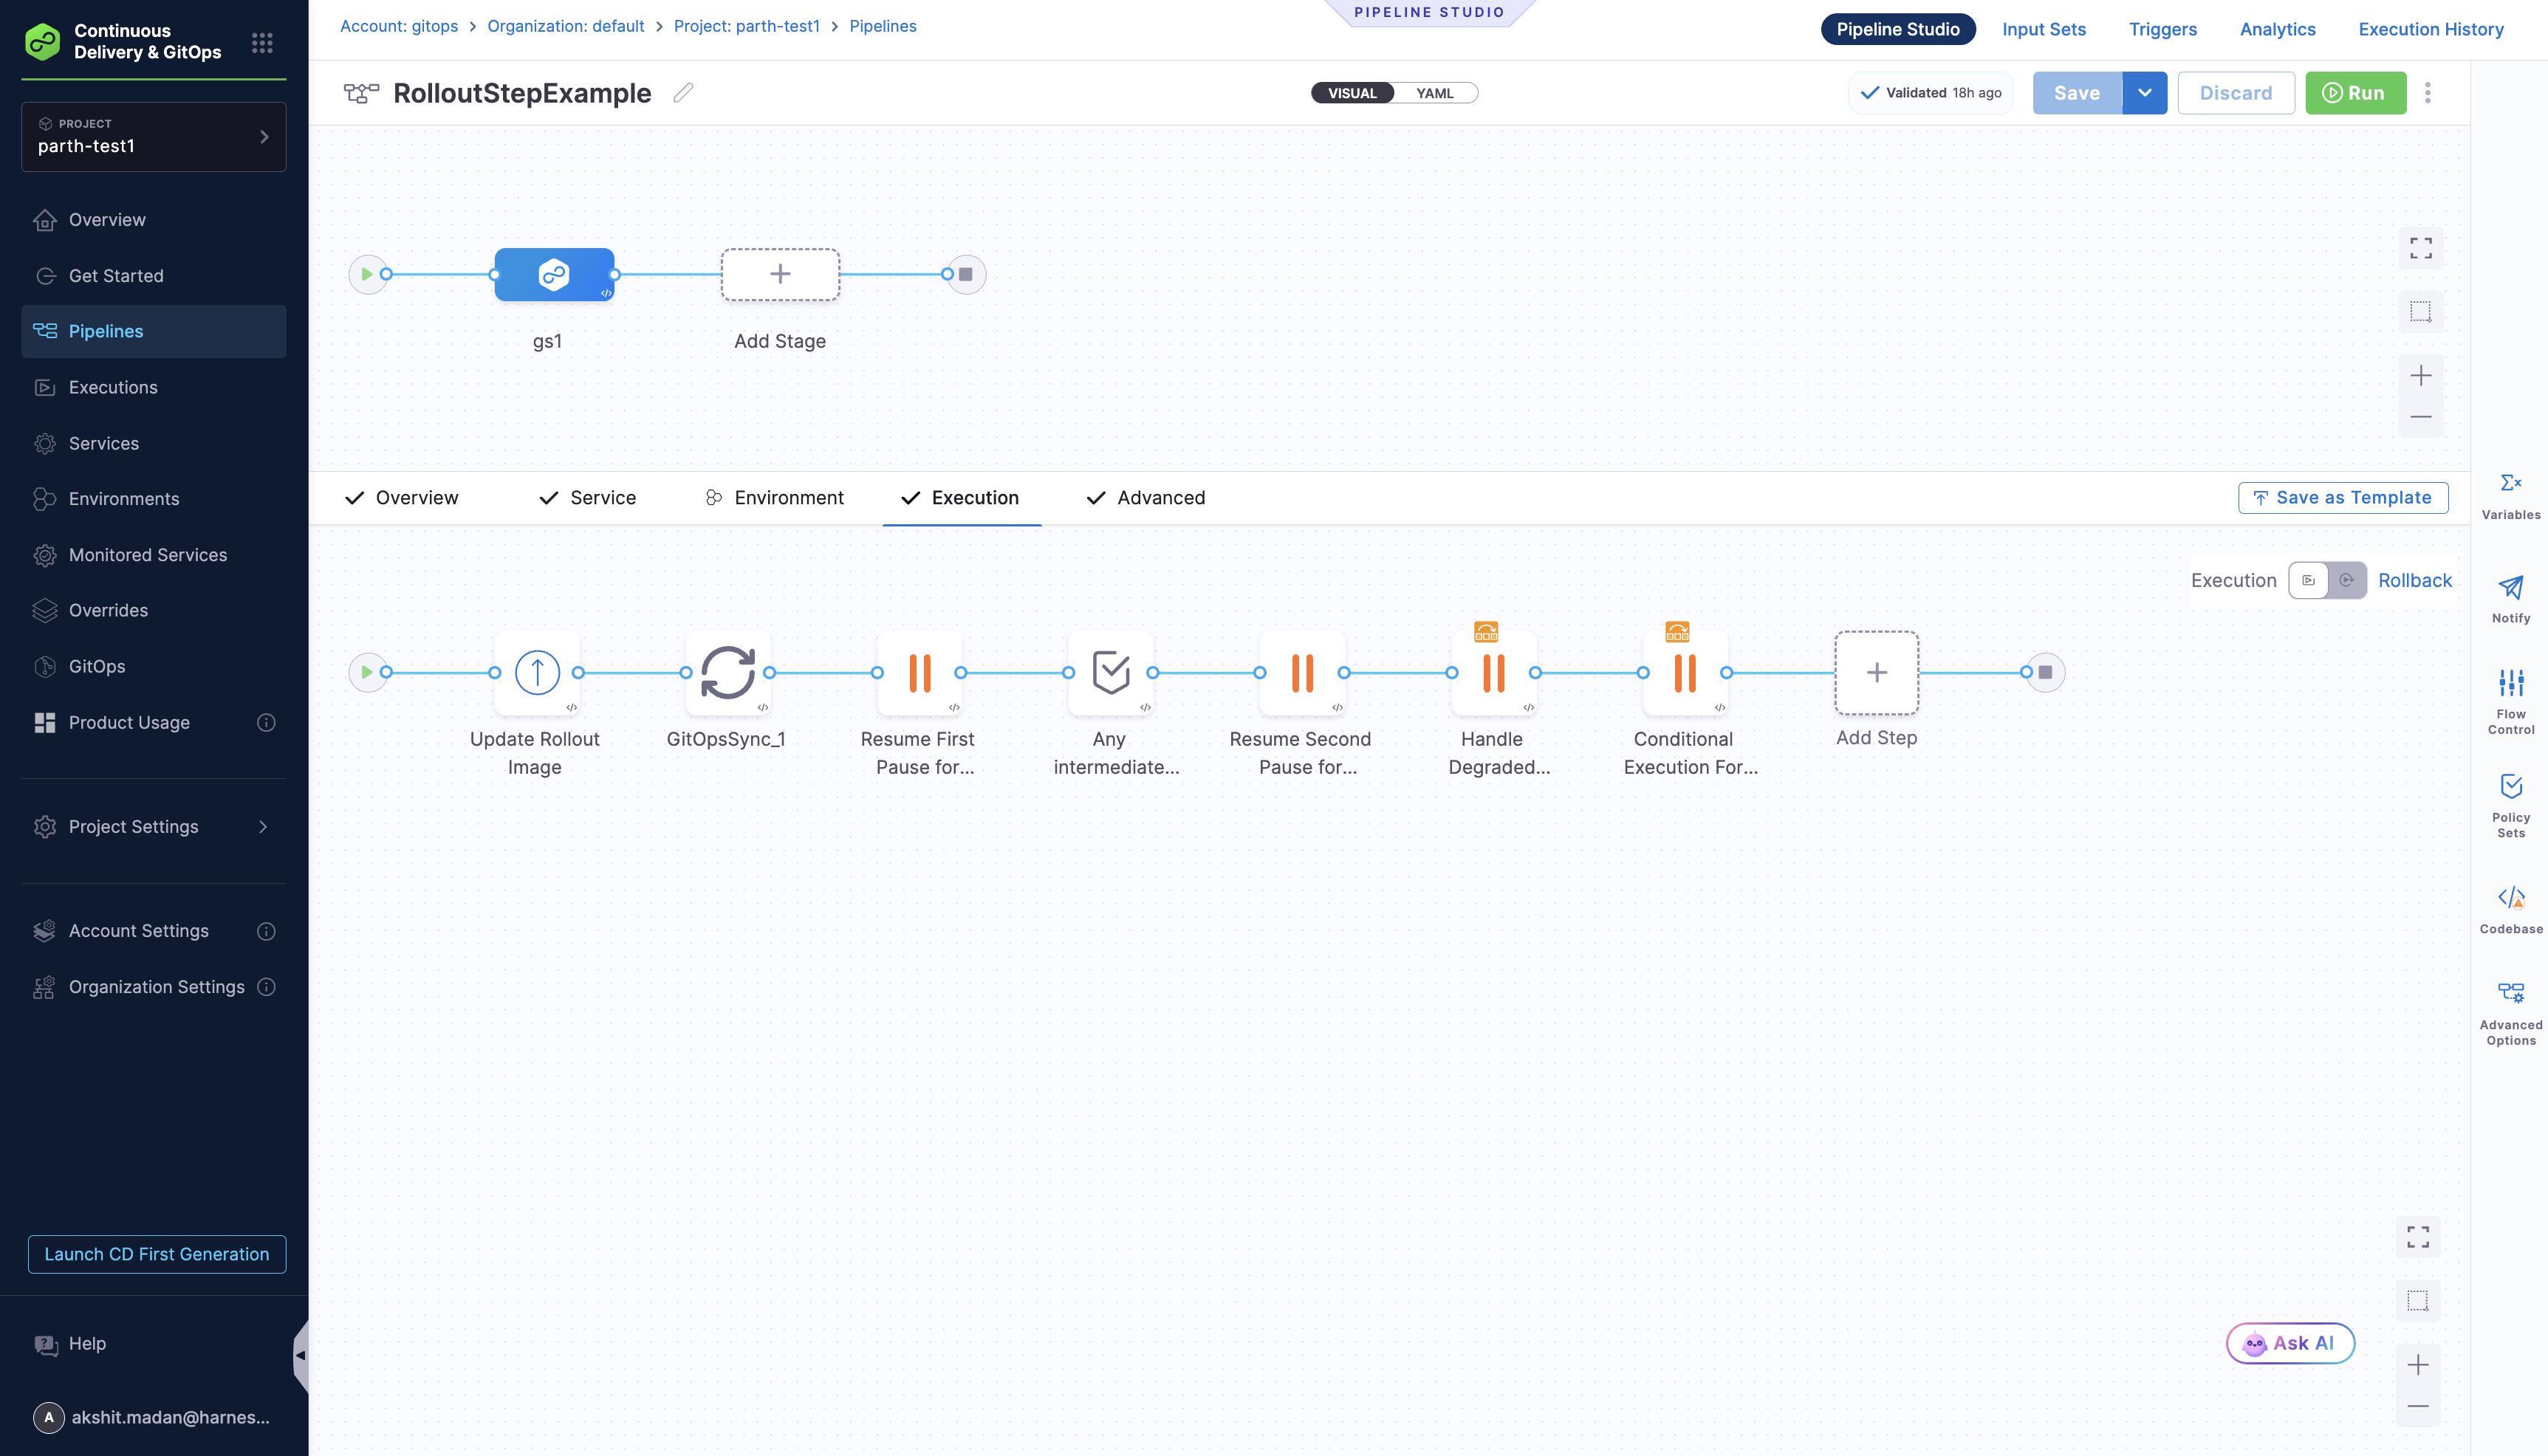Open the Codebase configuration

2511,908
